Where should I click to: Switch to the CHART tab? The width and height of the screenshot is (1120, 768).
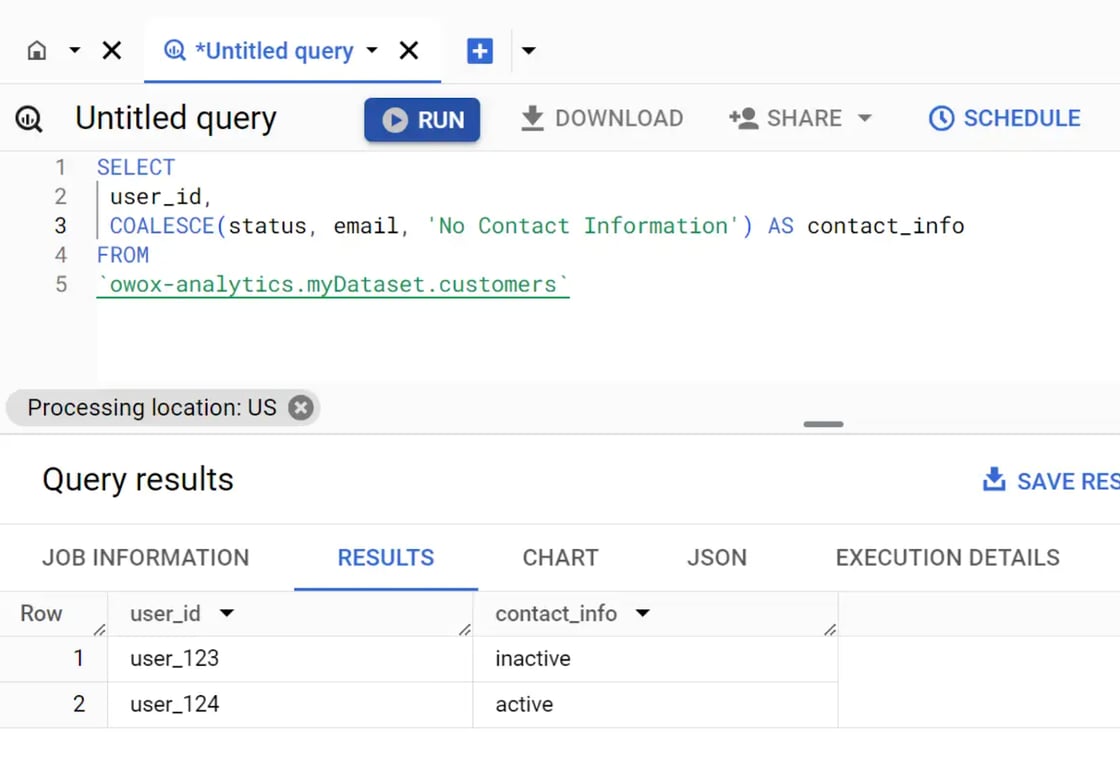(561, 558)
